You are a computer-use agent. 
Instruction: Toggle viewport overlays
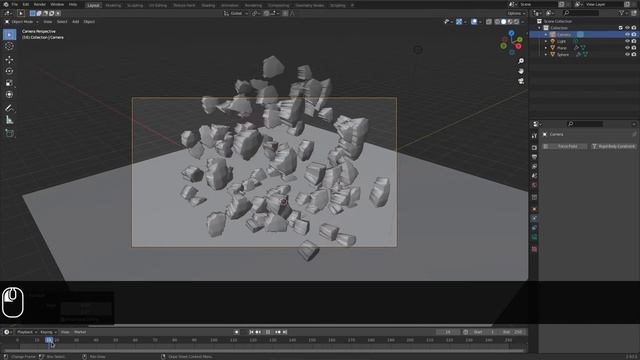click(x=474, y=22)
